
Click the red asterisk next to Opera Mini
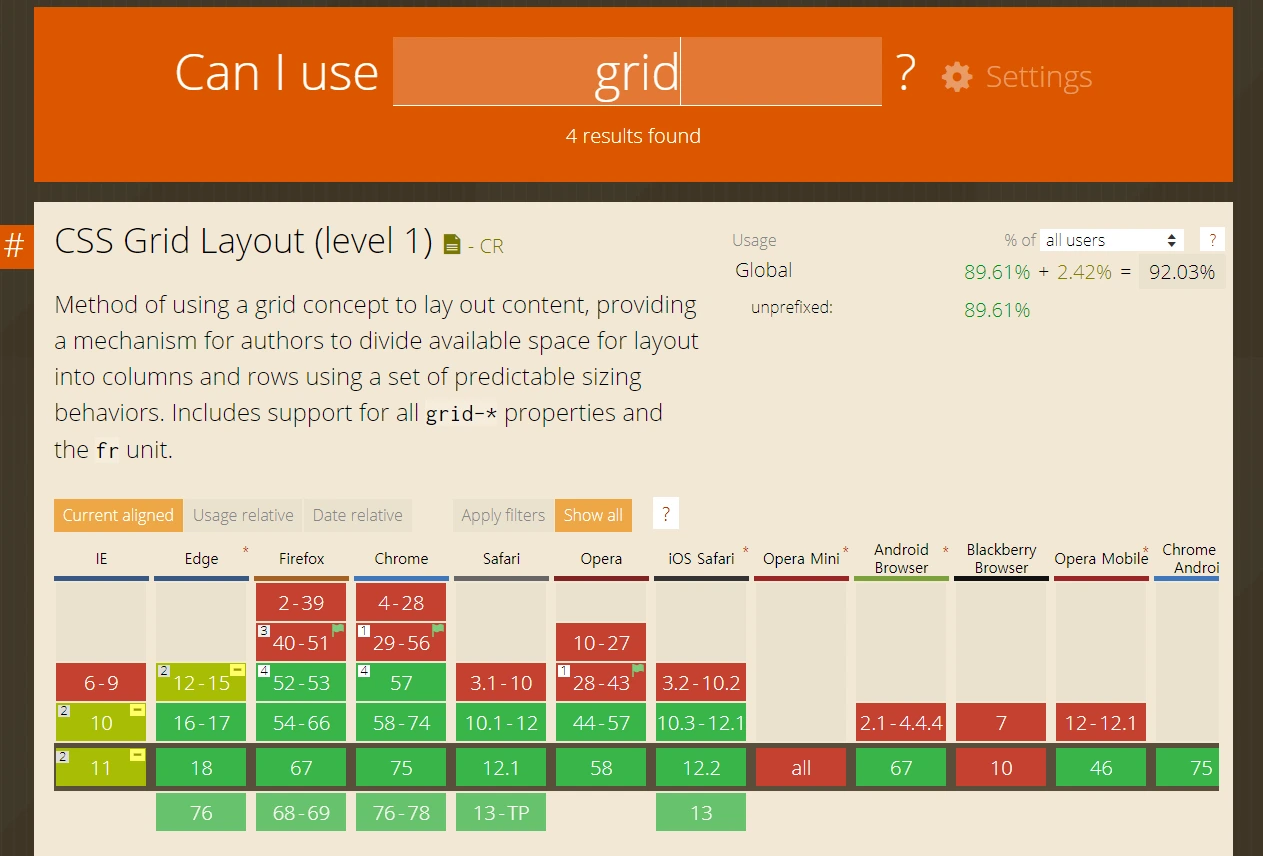[x=846, y=551]
